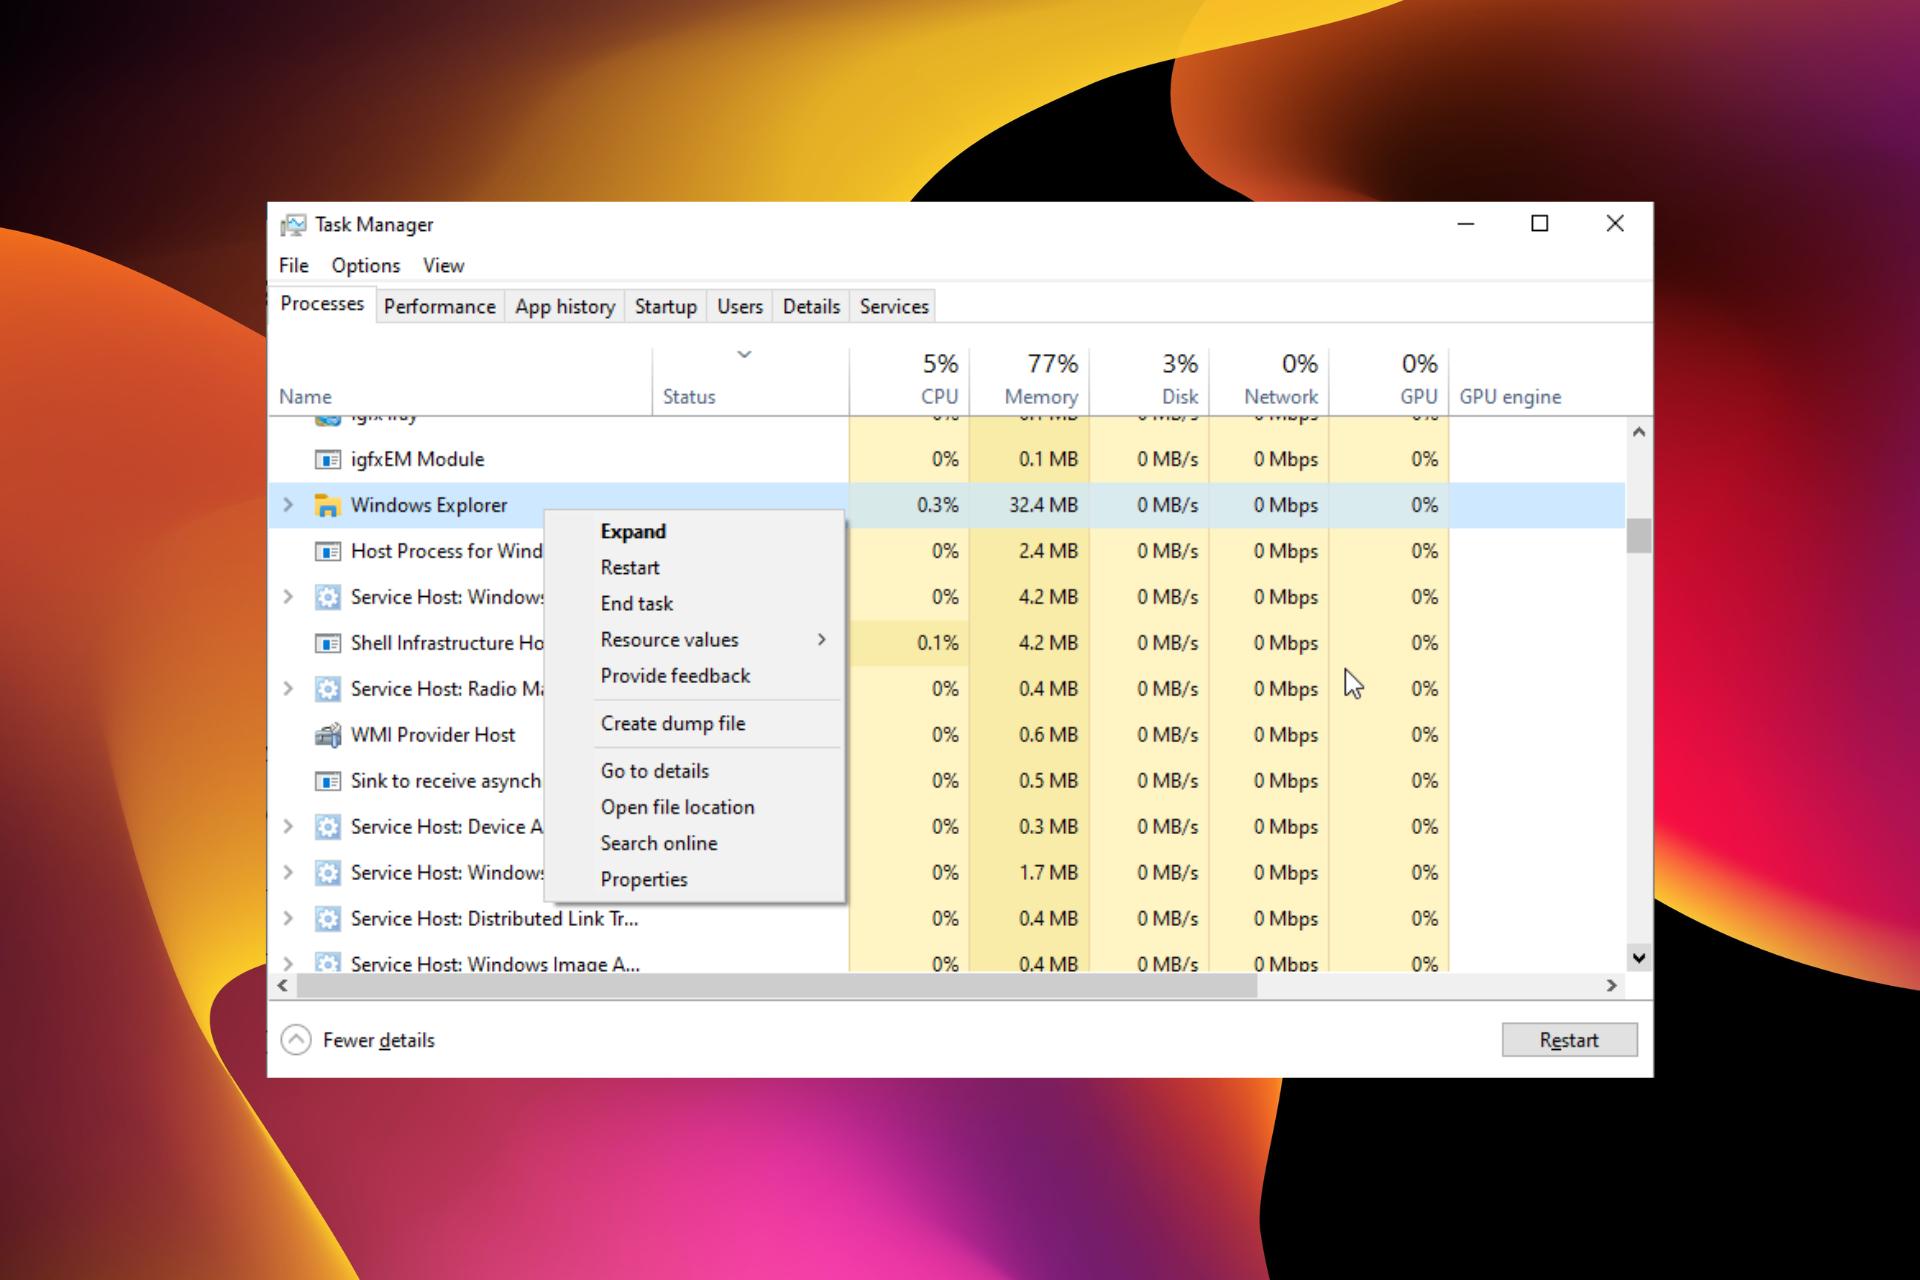Open the File menu
Screen dimensions: 1920x1280
pyautogui.click(x=294, y=266)
